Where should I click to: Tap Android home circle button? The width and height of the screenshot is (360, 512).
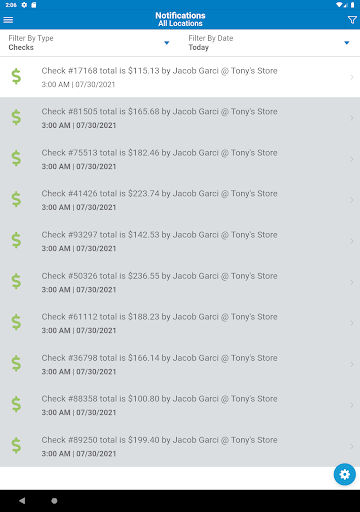(54, 501)
